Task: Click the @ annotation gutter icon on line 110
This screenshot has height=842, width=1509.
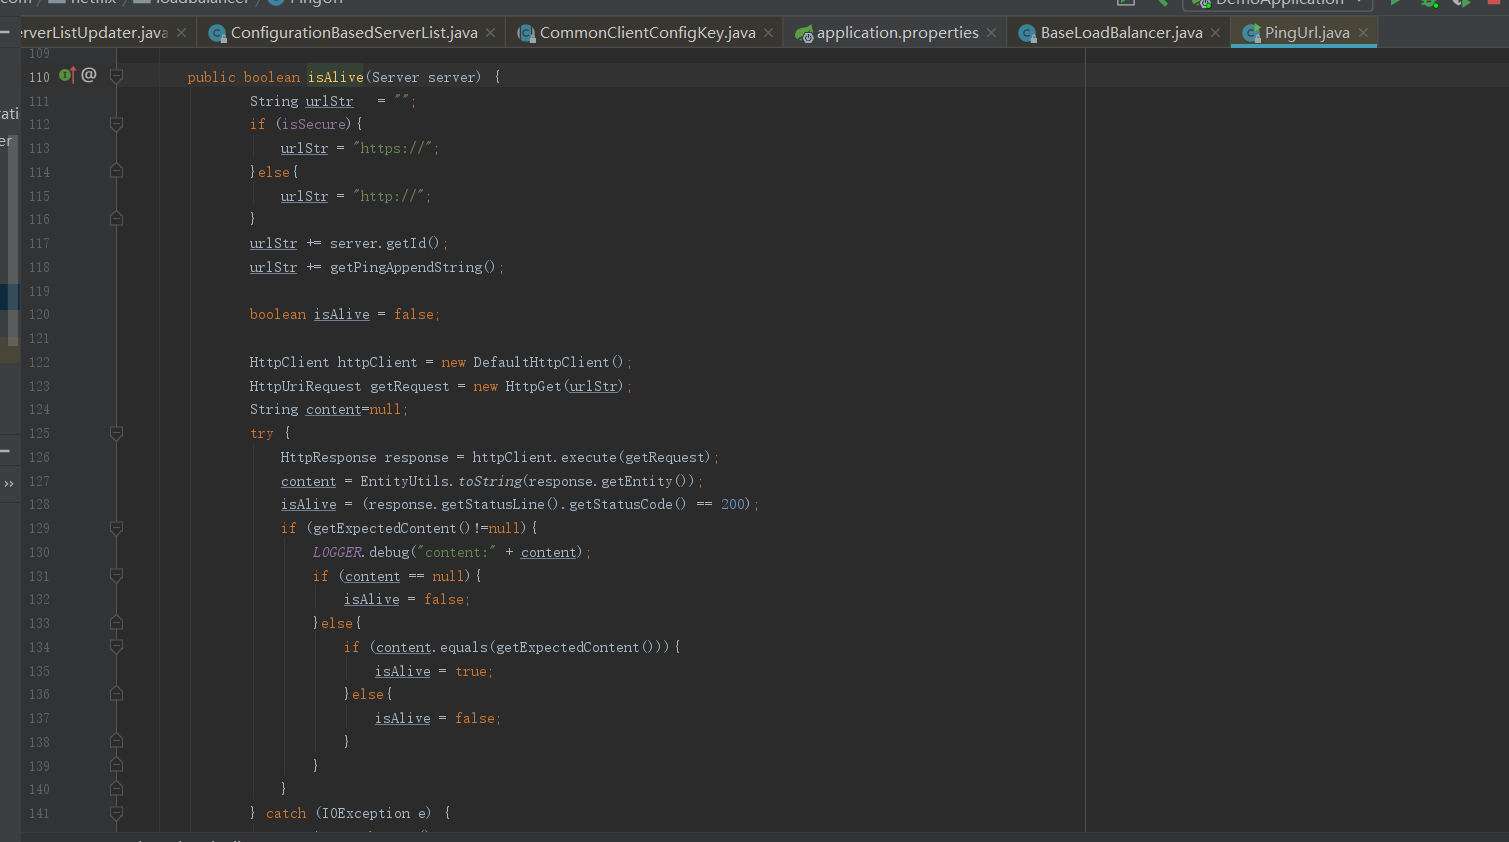Action: [x=89, y=75]
